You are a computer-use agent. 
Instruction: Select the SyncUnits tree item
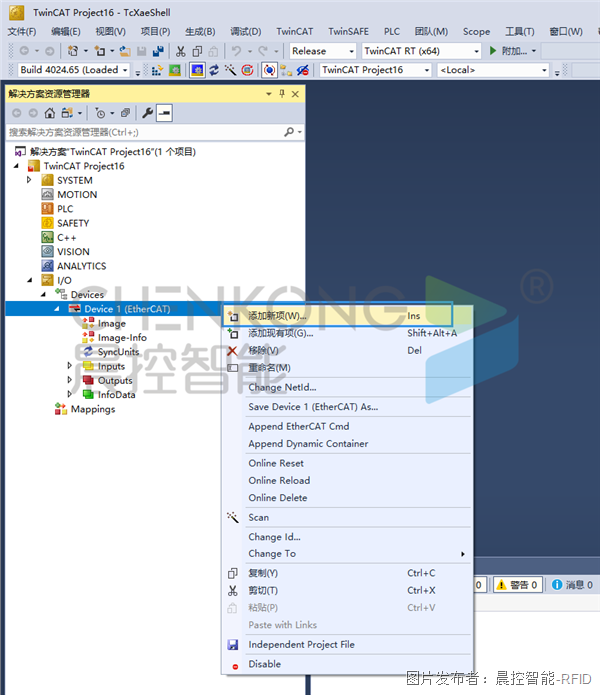tap(118, 351)
